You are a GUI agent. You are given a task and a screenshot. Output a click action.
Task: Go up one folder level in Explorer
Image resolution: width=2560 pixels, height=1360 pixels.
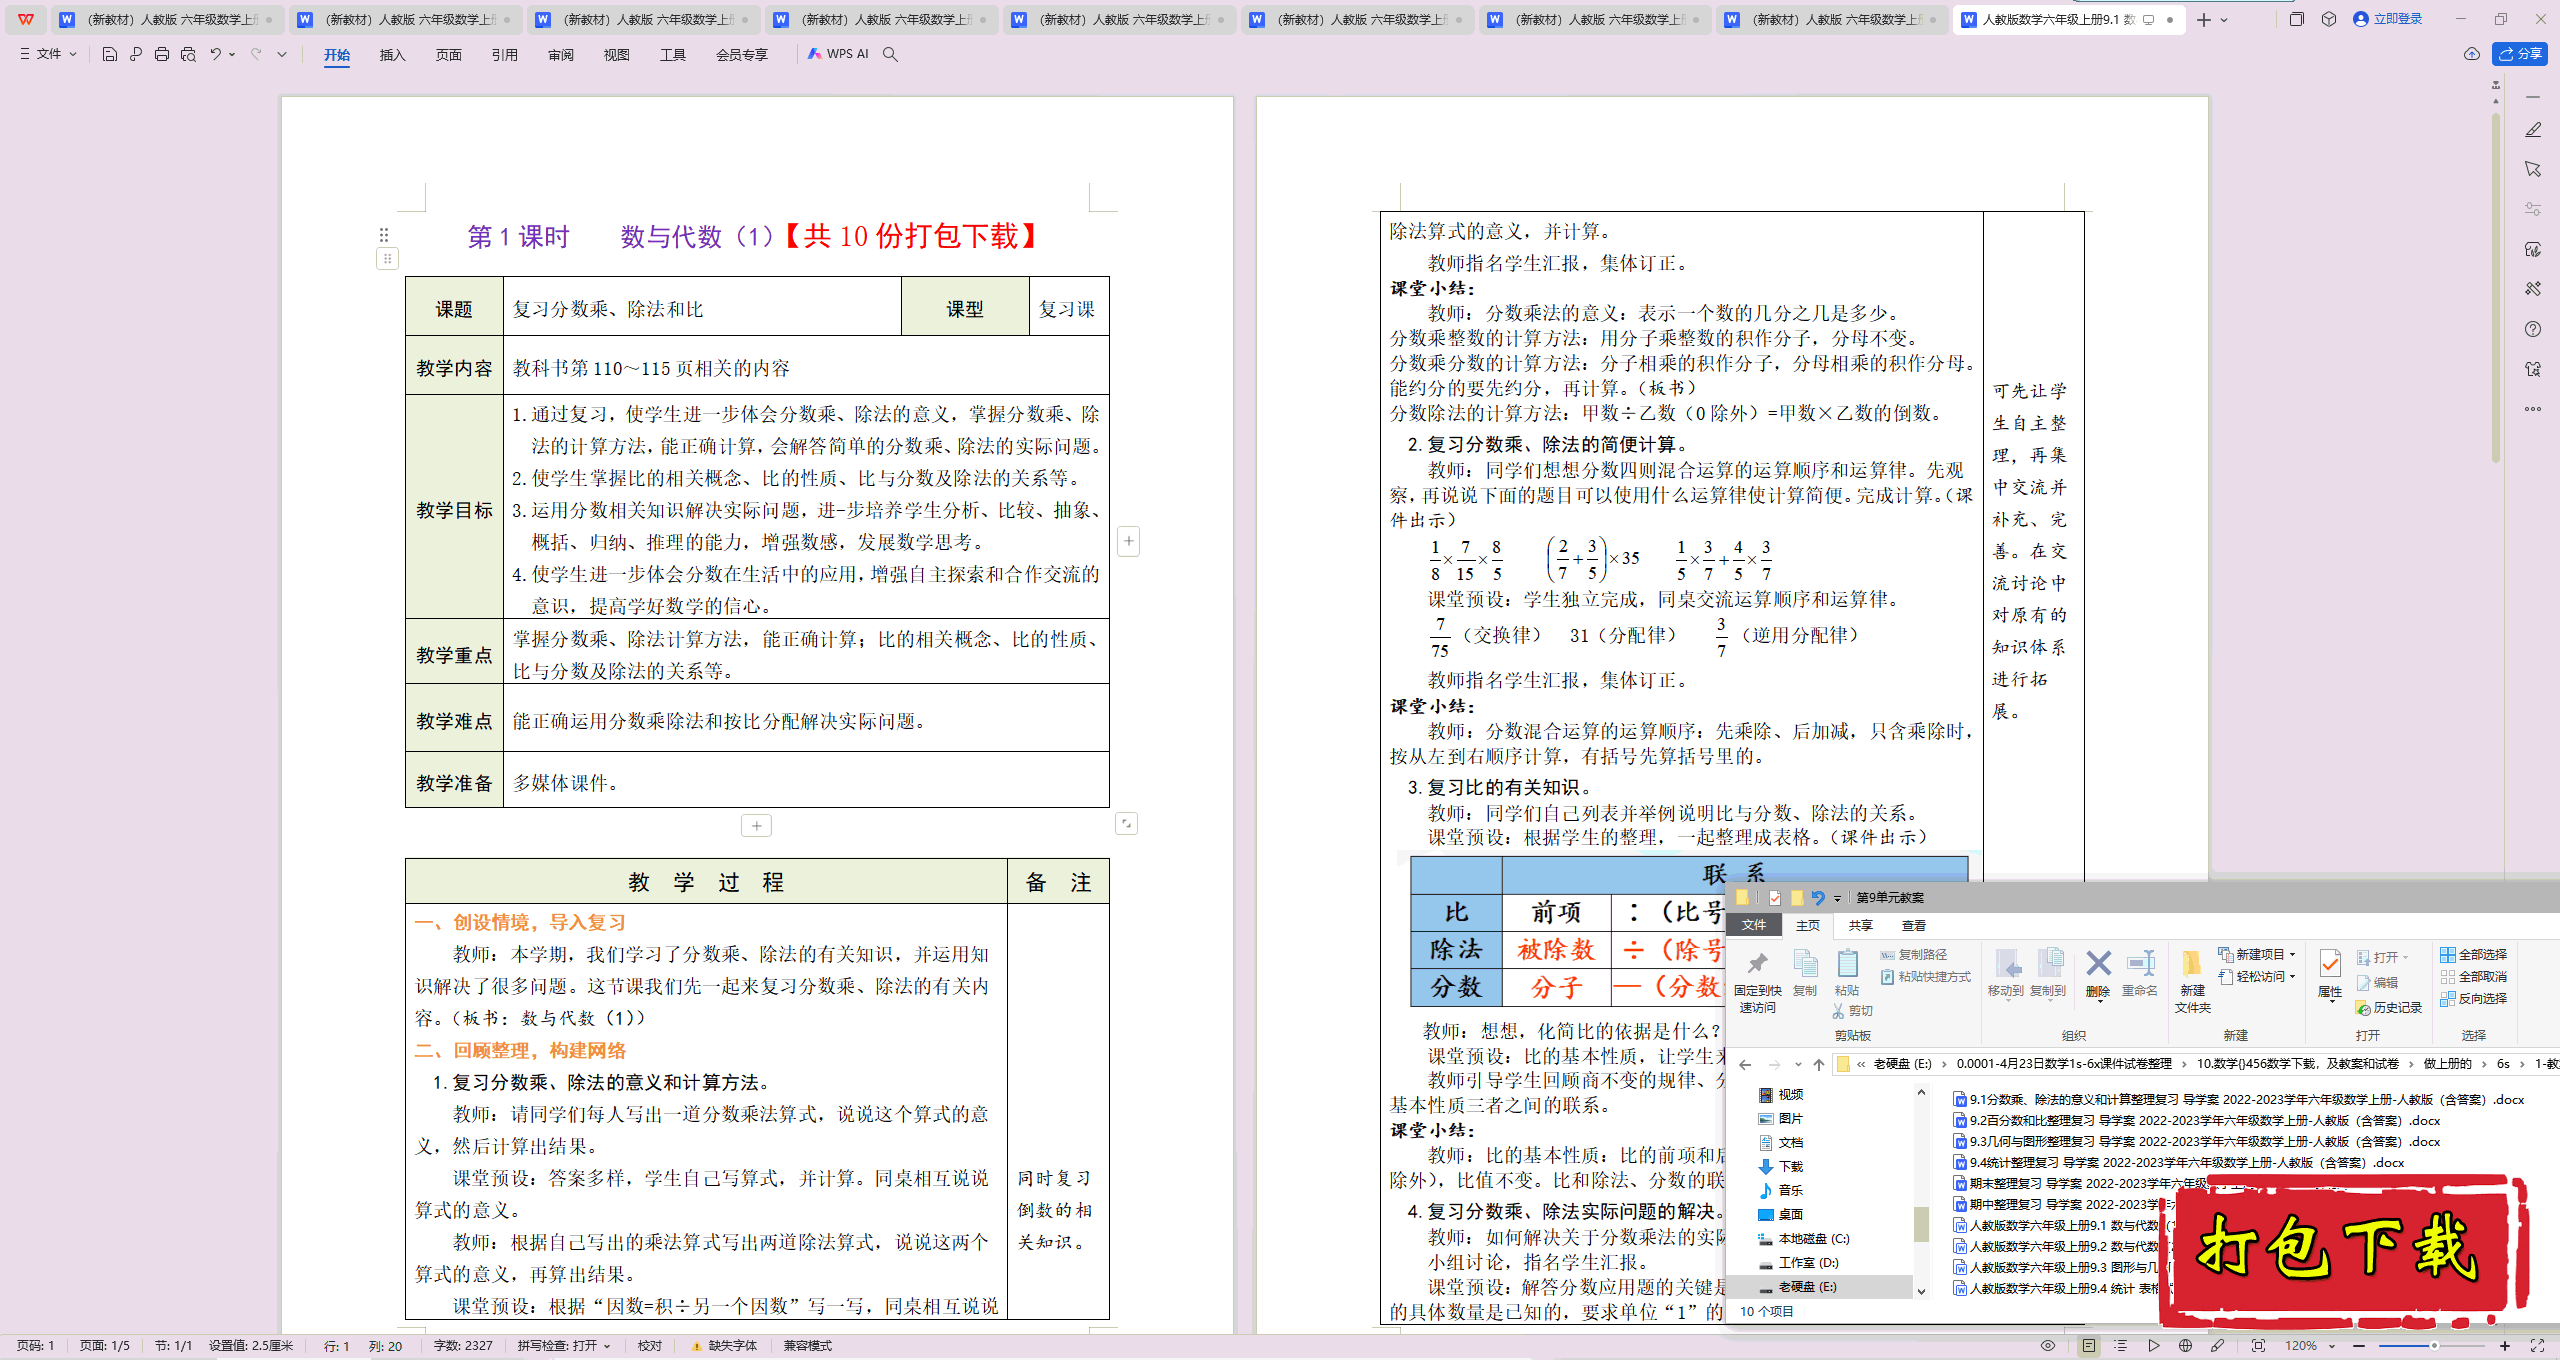coord(1819,1064)
